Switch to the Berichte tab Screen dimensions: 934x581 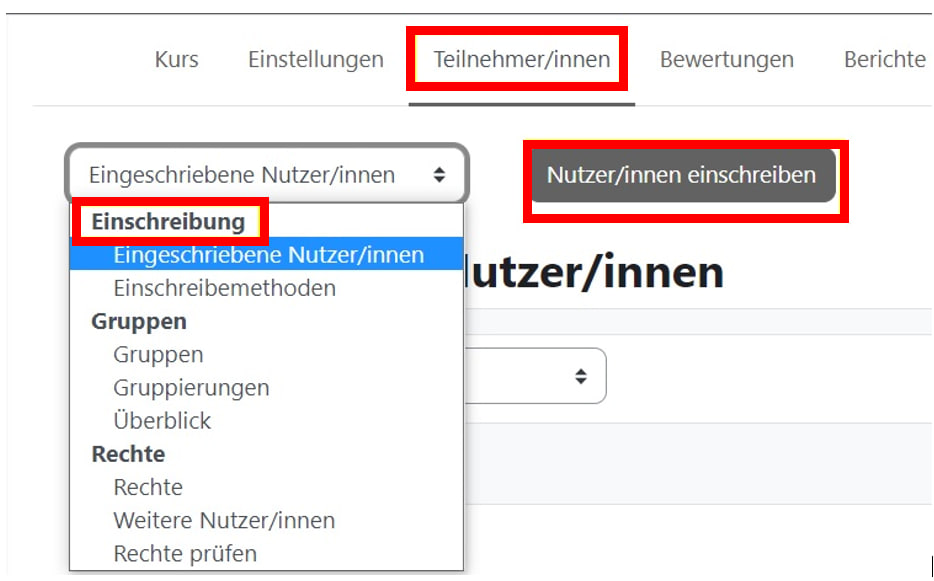[883, 59]
